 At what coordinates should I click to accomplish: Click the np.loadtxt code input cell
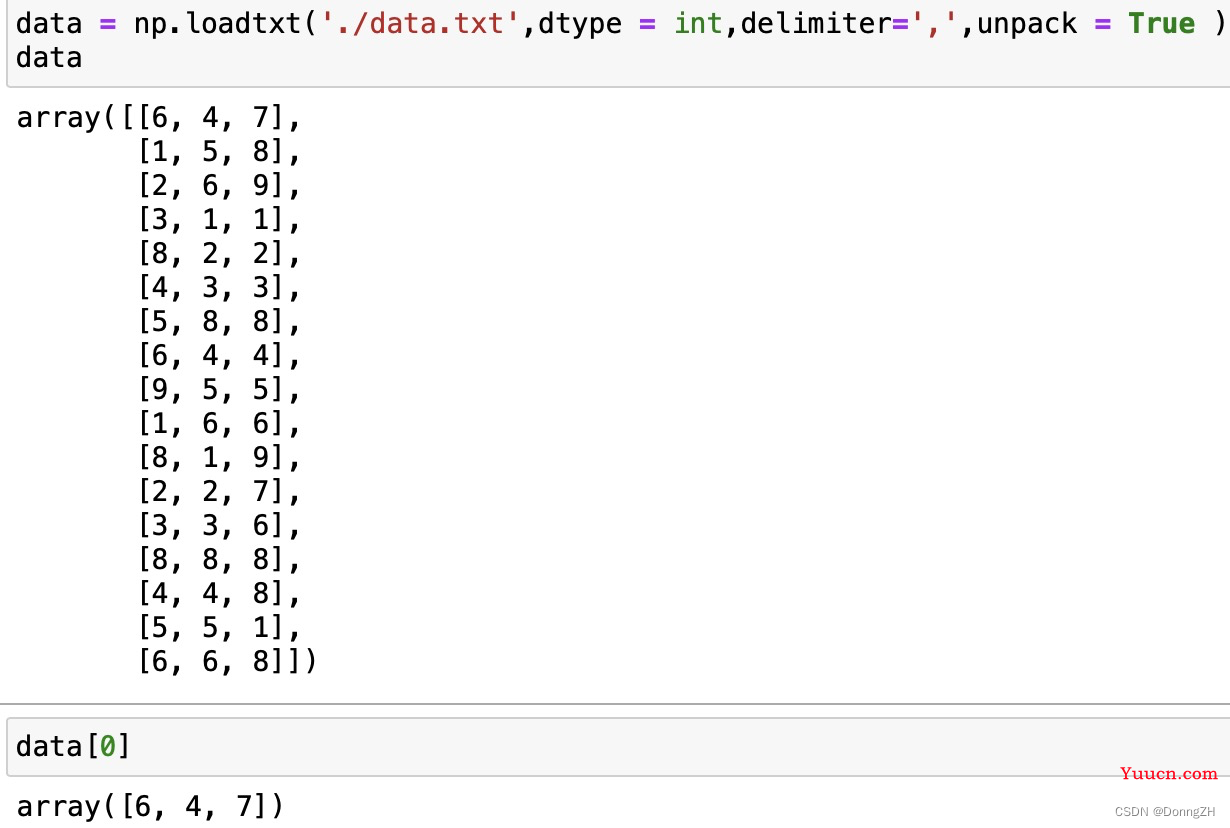tap(615, 42)
